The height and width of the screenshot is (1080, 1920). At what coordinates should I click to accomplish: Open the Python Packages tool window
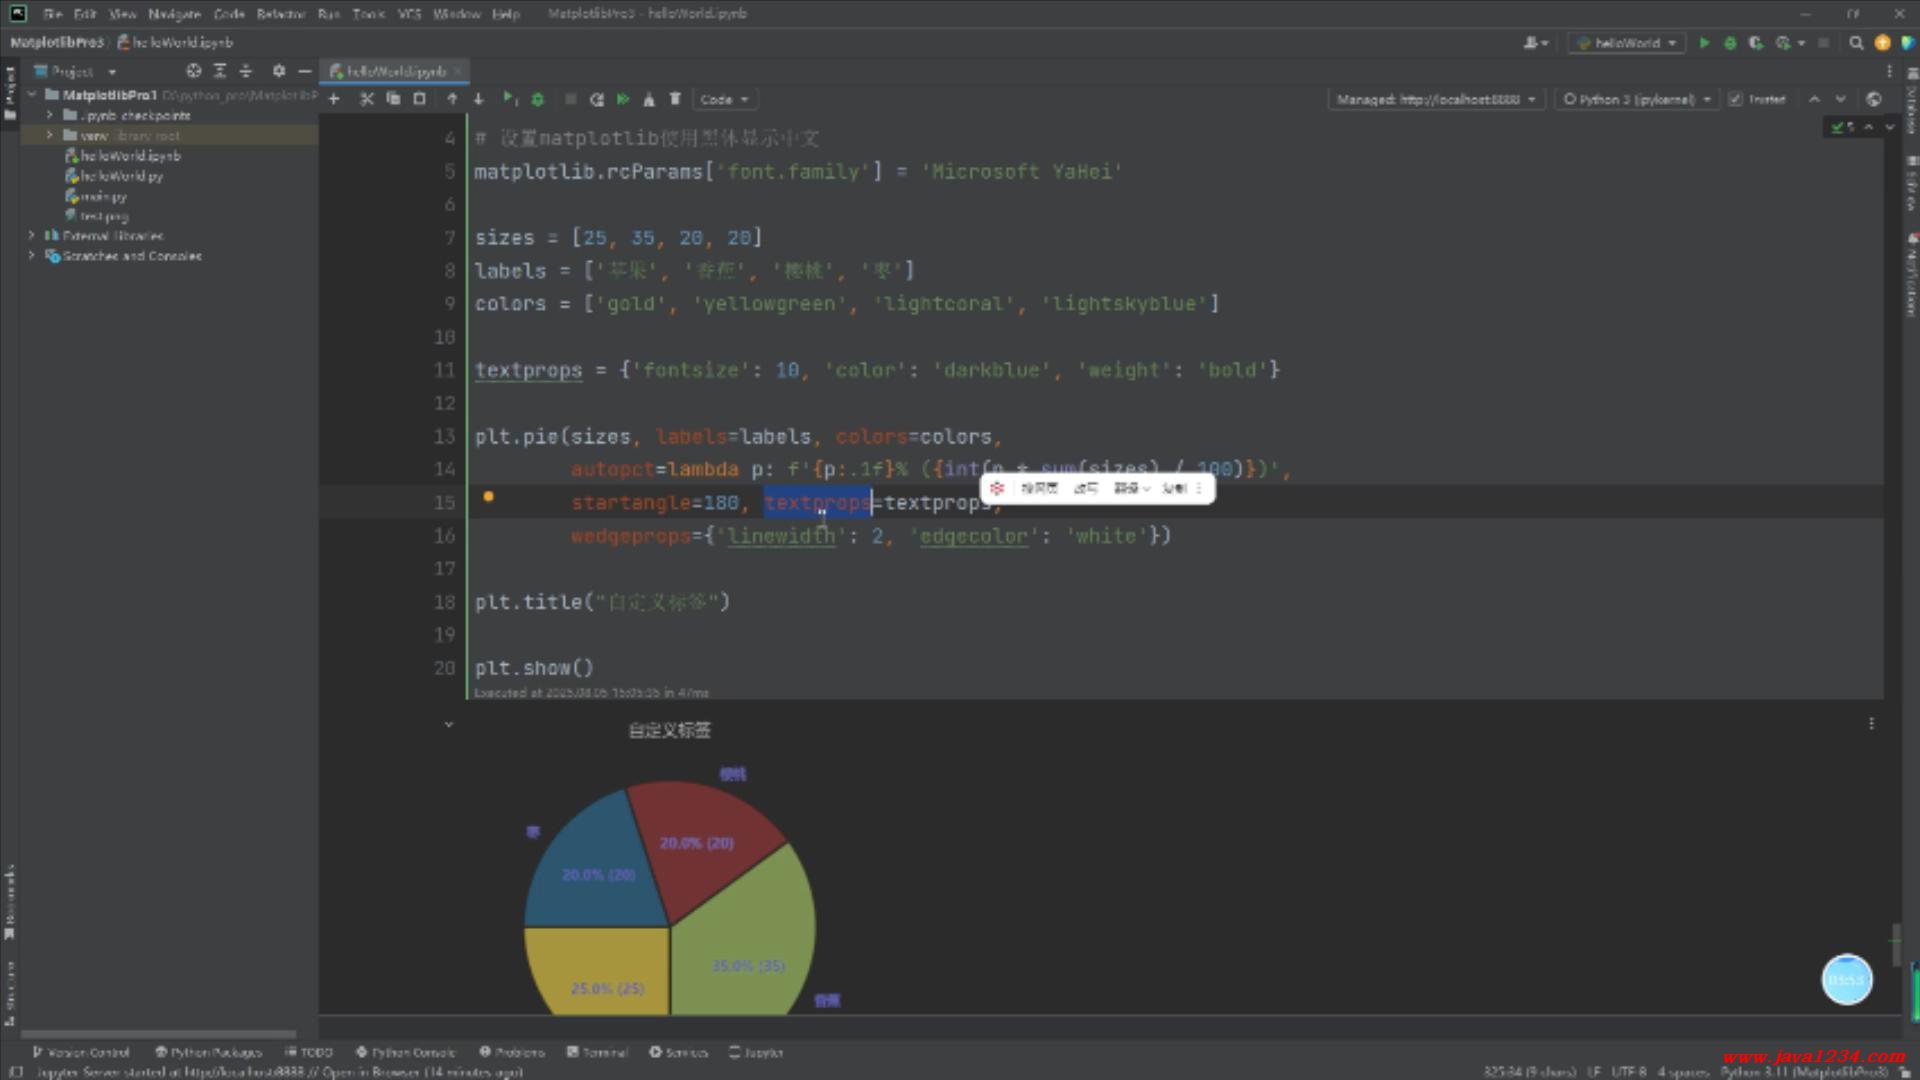(208, 1052)
